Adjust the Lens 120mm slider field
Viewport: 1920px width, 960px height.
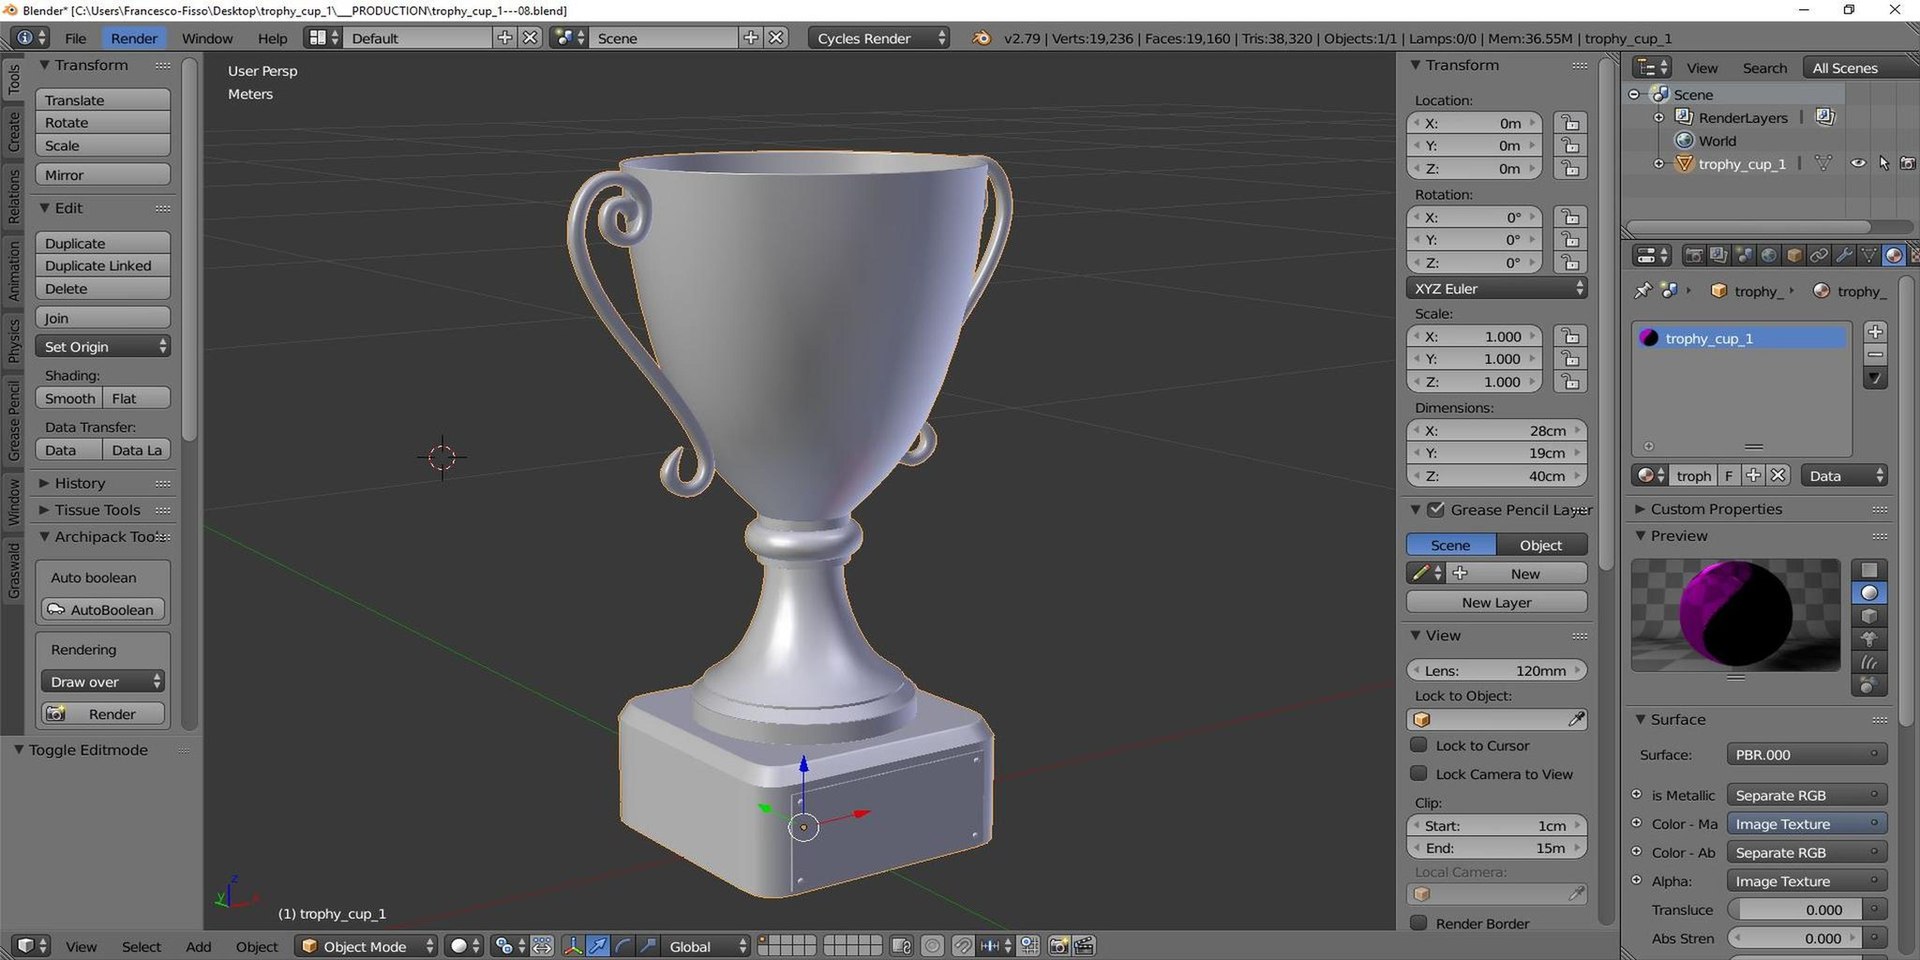pyautogui.click(x=1496, y=670)
